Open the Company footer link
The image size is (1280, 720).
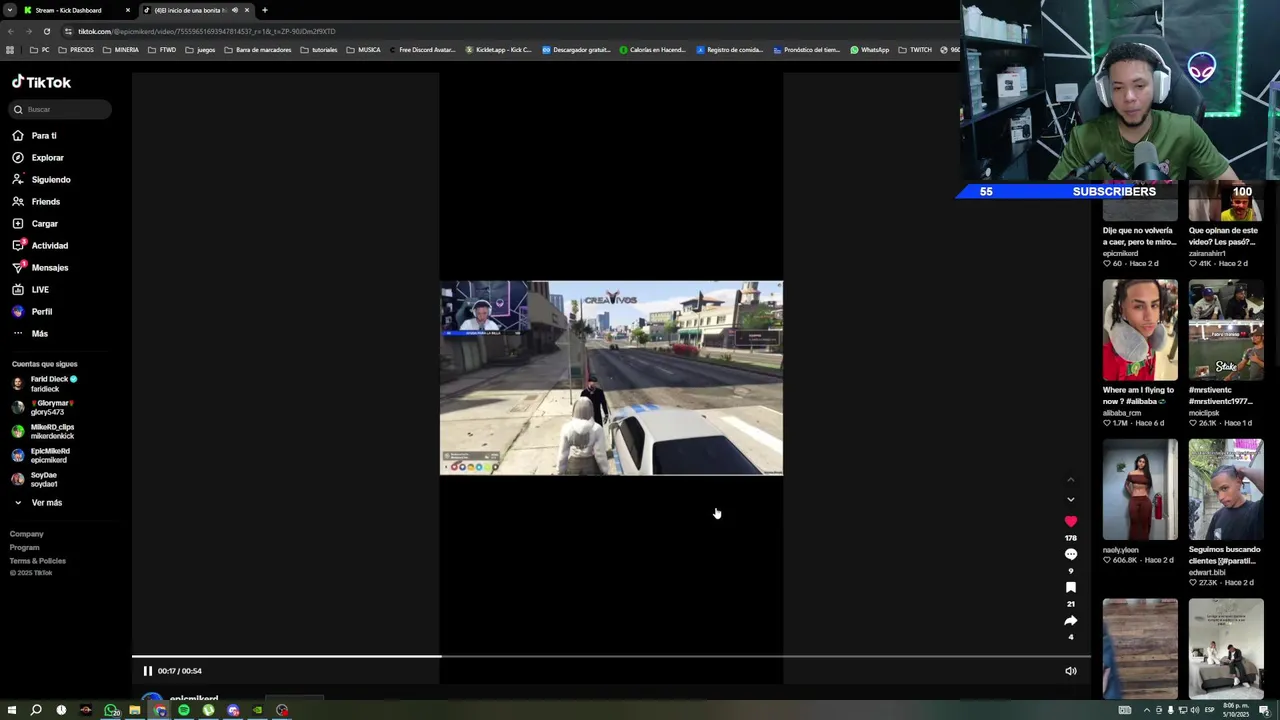pyautogui.click(x=27, y=534)
